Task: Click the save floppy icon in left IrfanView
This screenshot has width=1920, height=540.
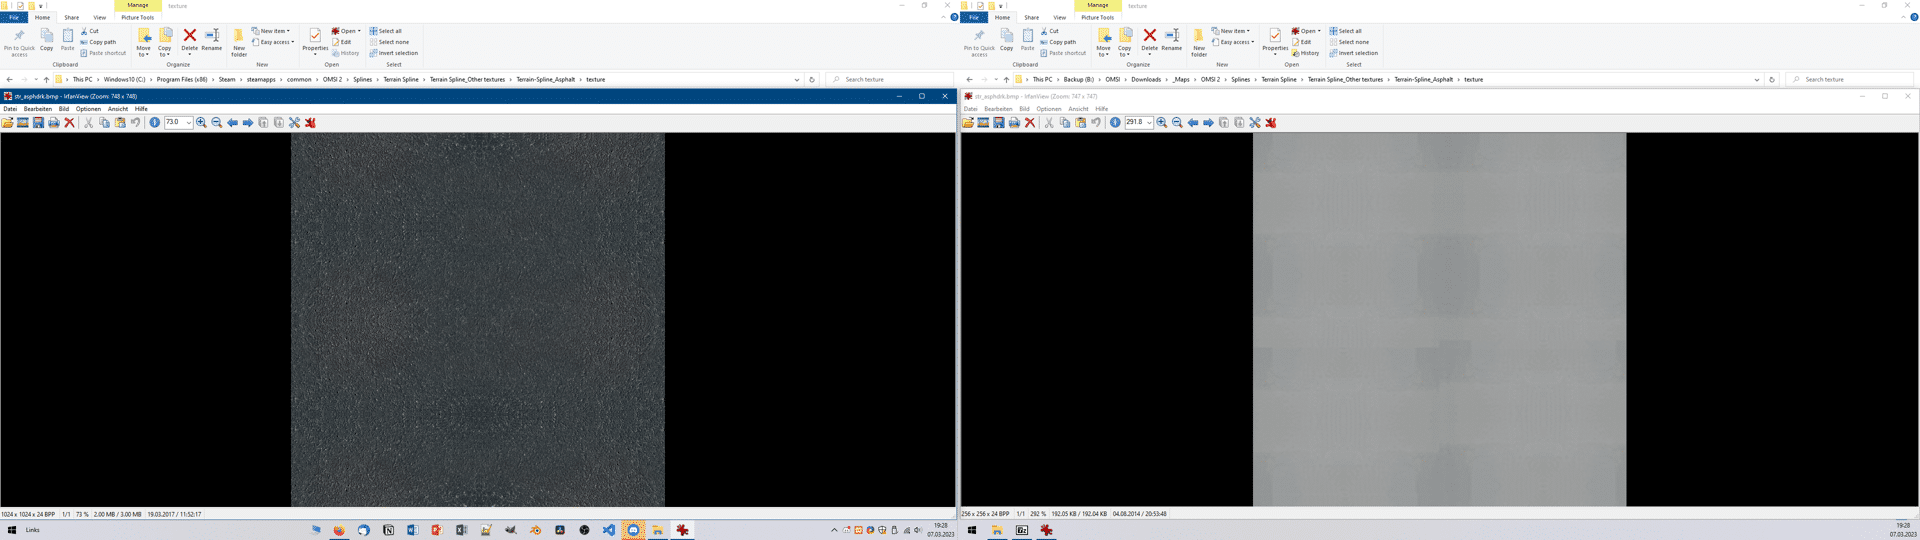Action: pyautogui.click(x=38, y=123)
